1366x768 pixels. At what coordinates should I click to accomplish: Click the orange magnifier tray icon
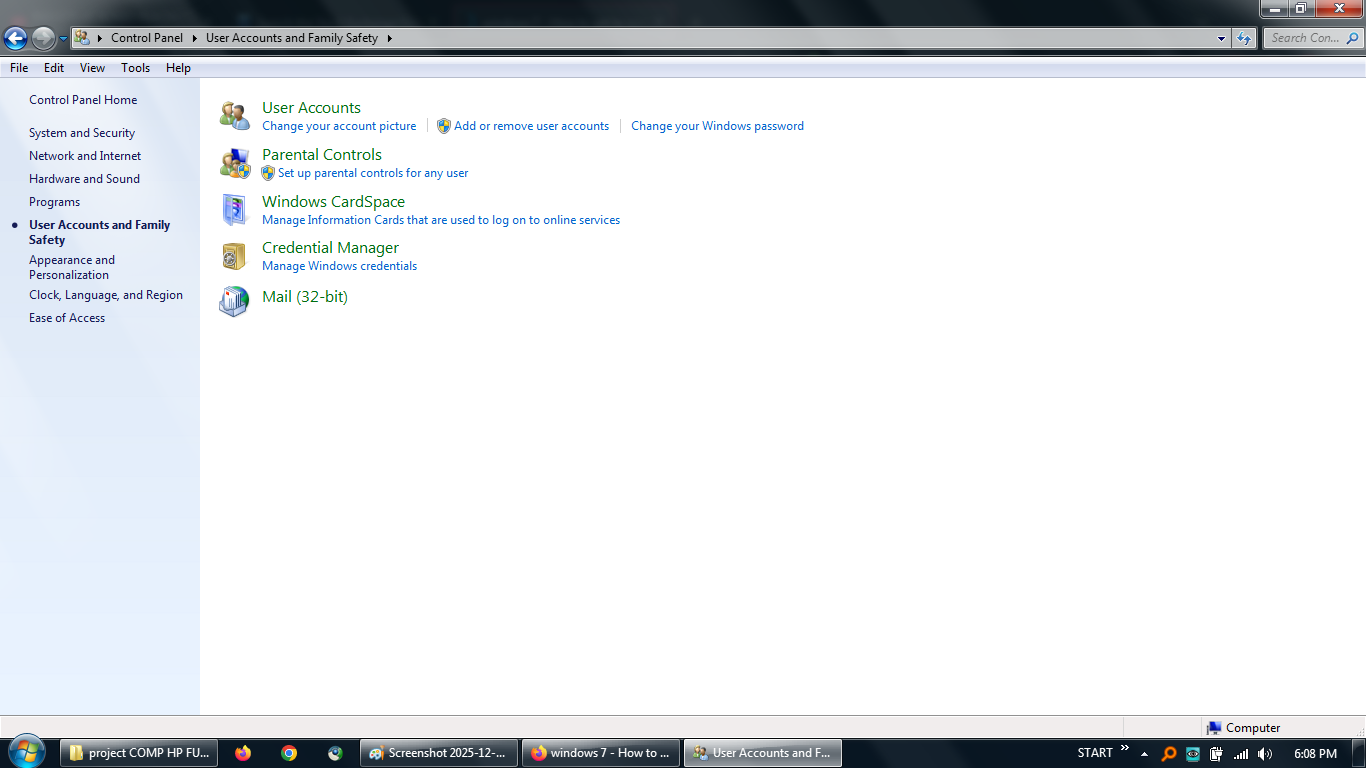(x=1168, y=754)
